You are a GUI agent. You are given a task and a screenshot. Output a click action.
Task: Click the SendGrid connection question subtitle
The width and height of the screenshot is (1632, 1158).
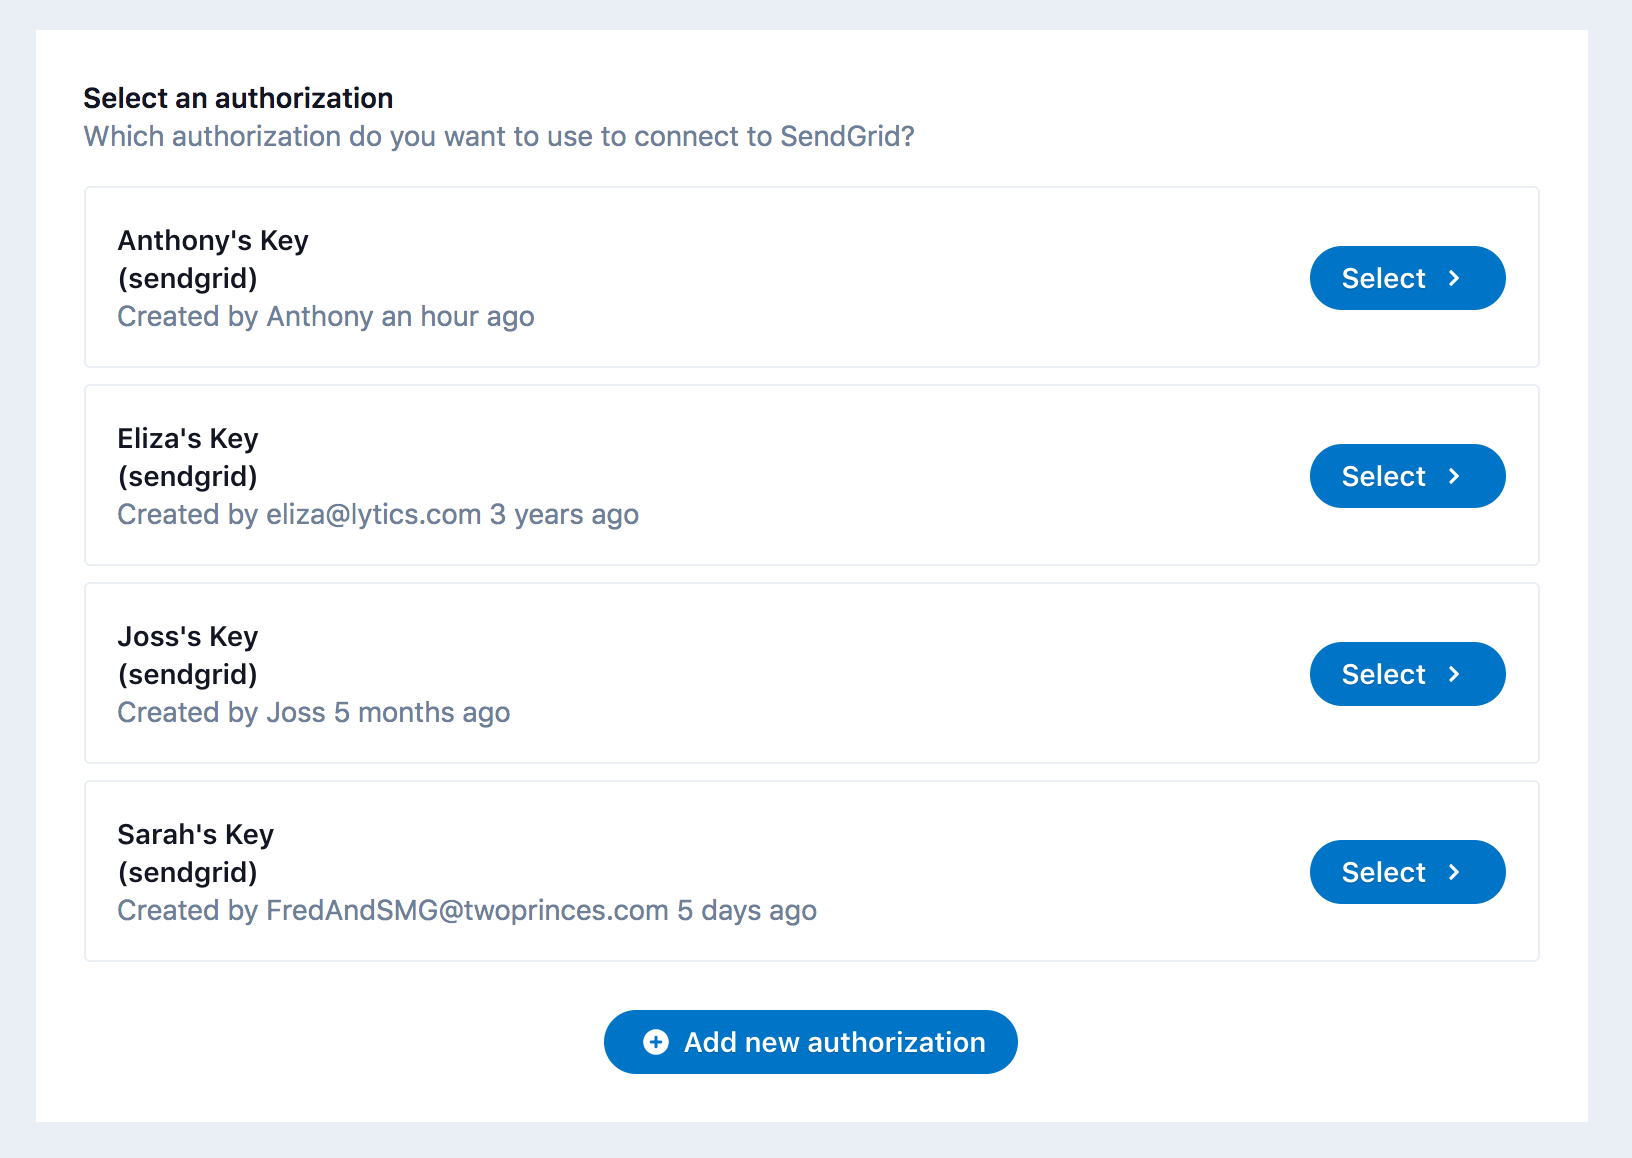point(499,136)
